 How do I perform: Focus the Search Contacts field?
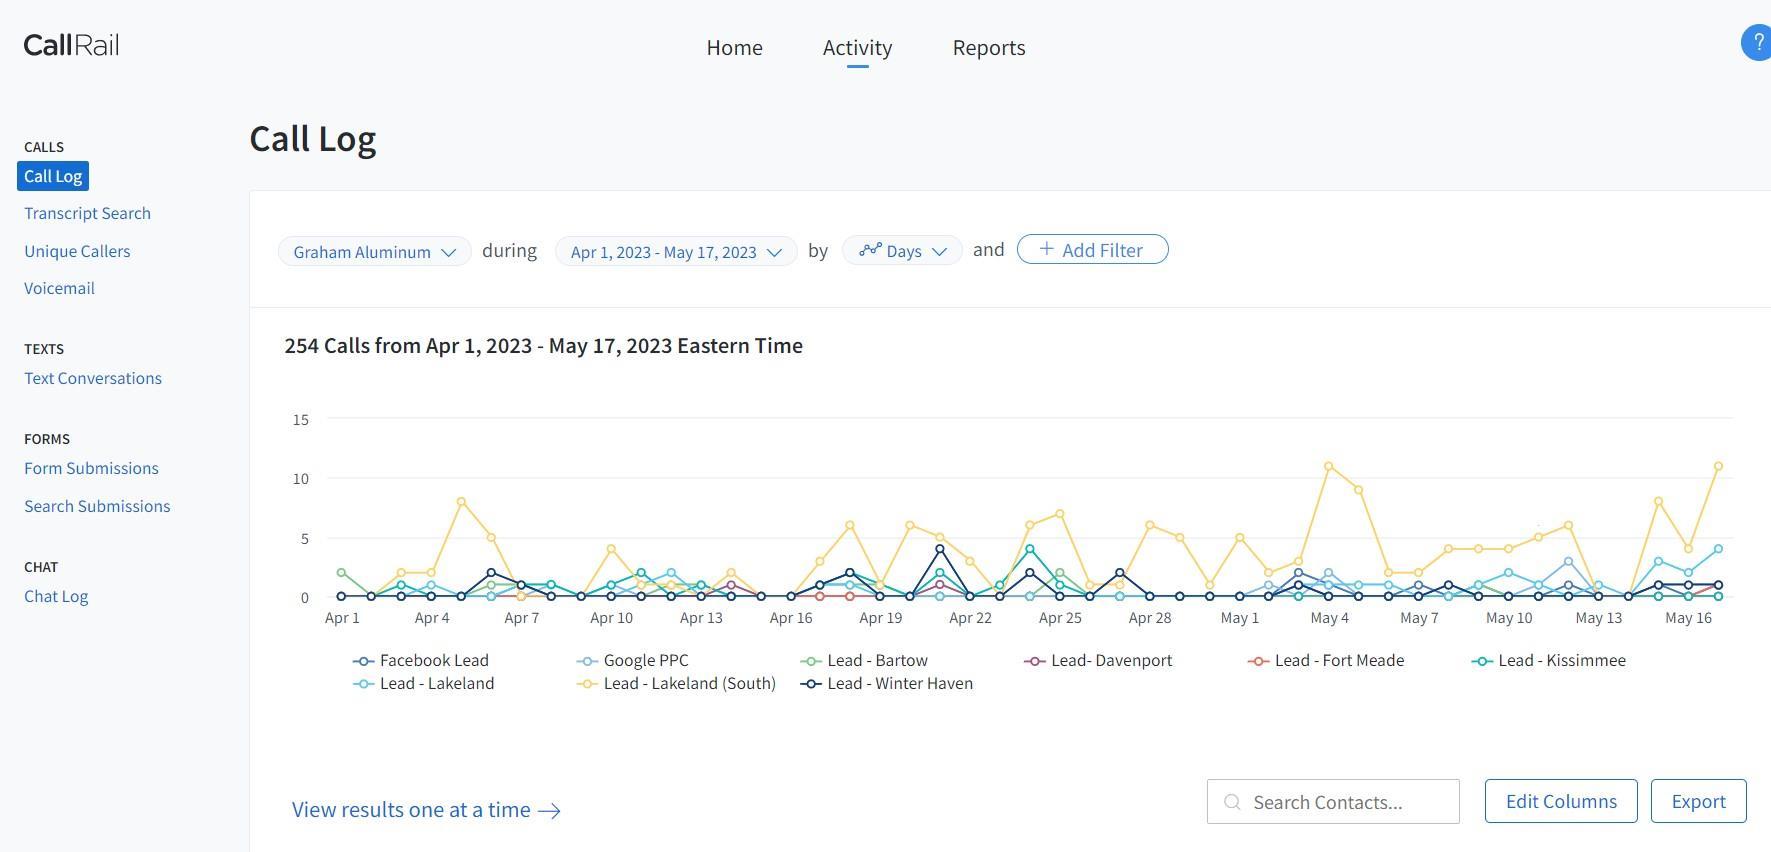pos(1333,802)
